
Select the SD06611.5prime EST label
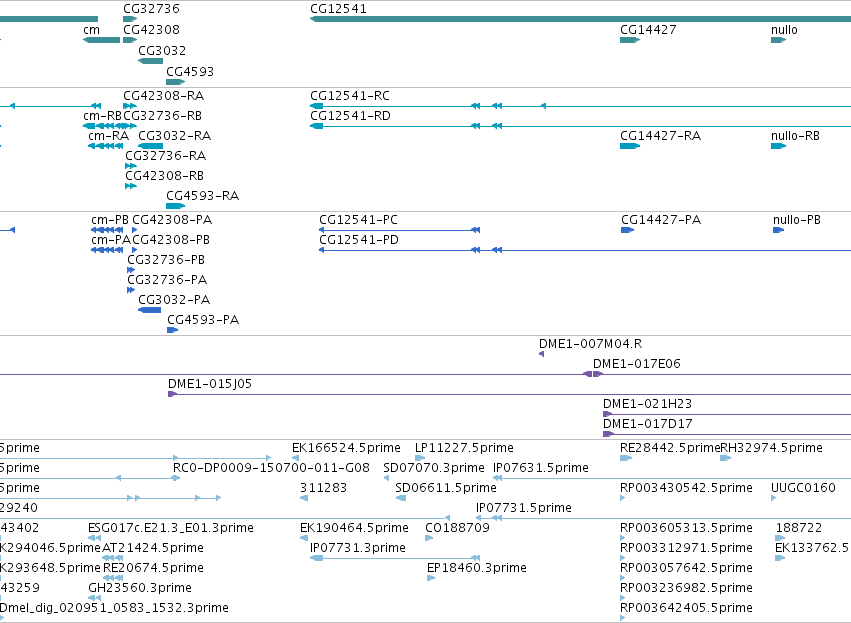pos(446,488)
